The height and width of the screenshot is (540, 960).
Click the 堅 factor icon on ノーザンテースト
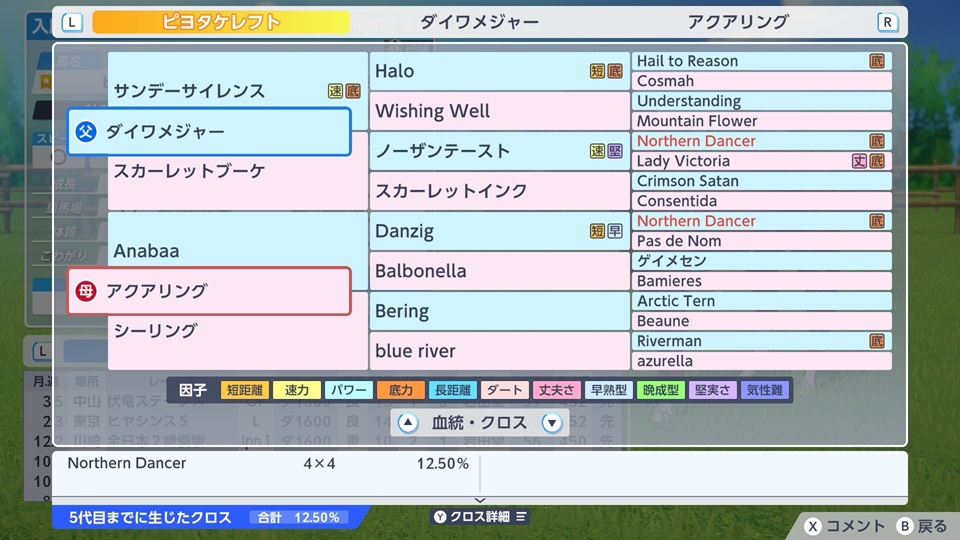615,151
